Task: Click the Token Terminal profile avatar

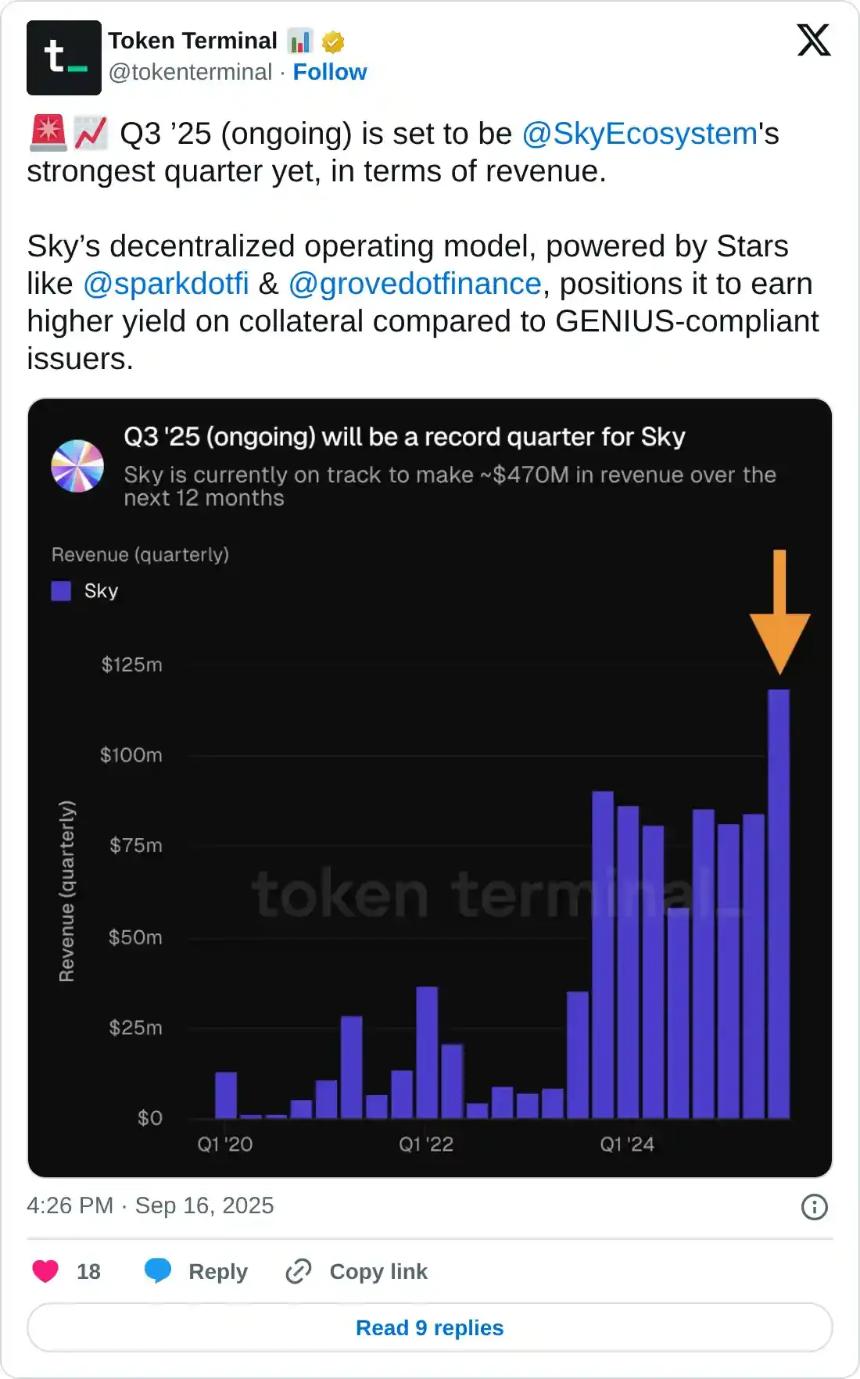Action: [x=64, y=58]
